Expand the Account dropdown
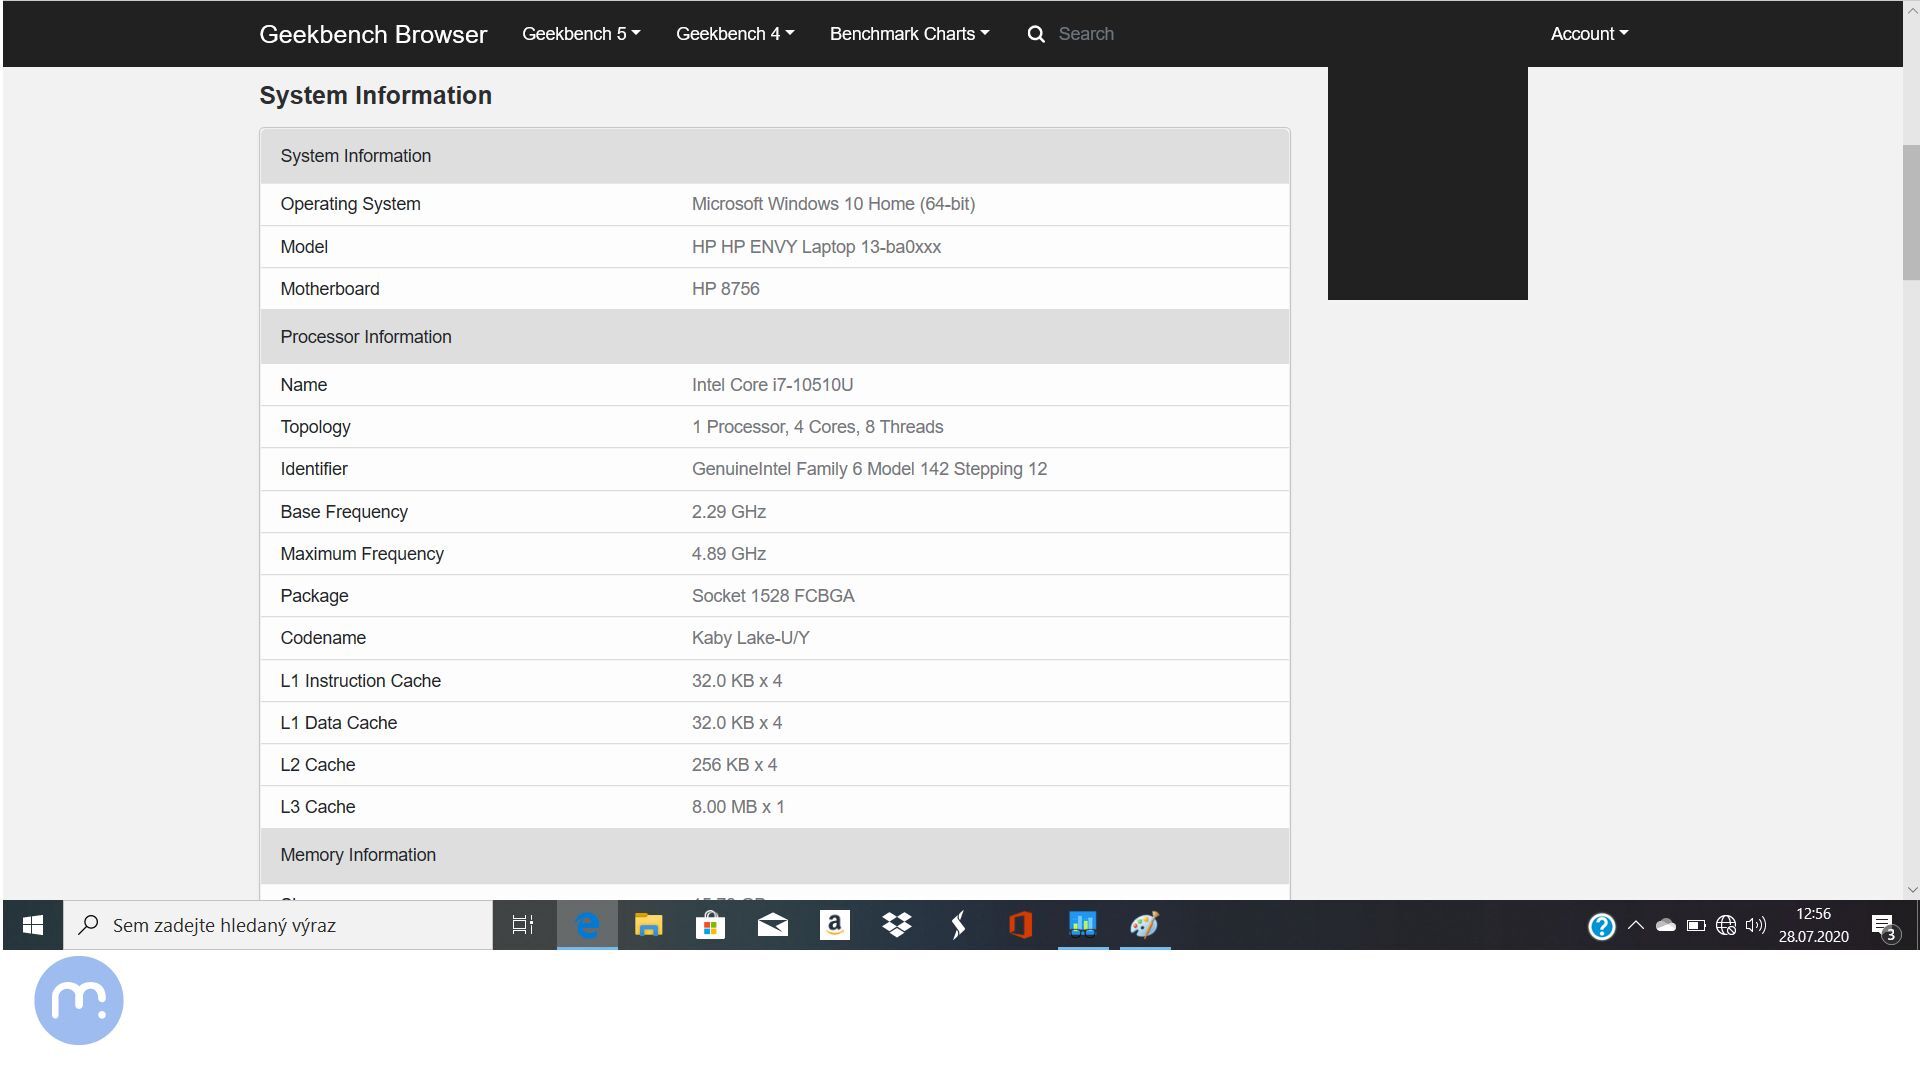 click(1588, 33)
